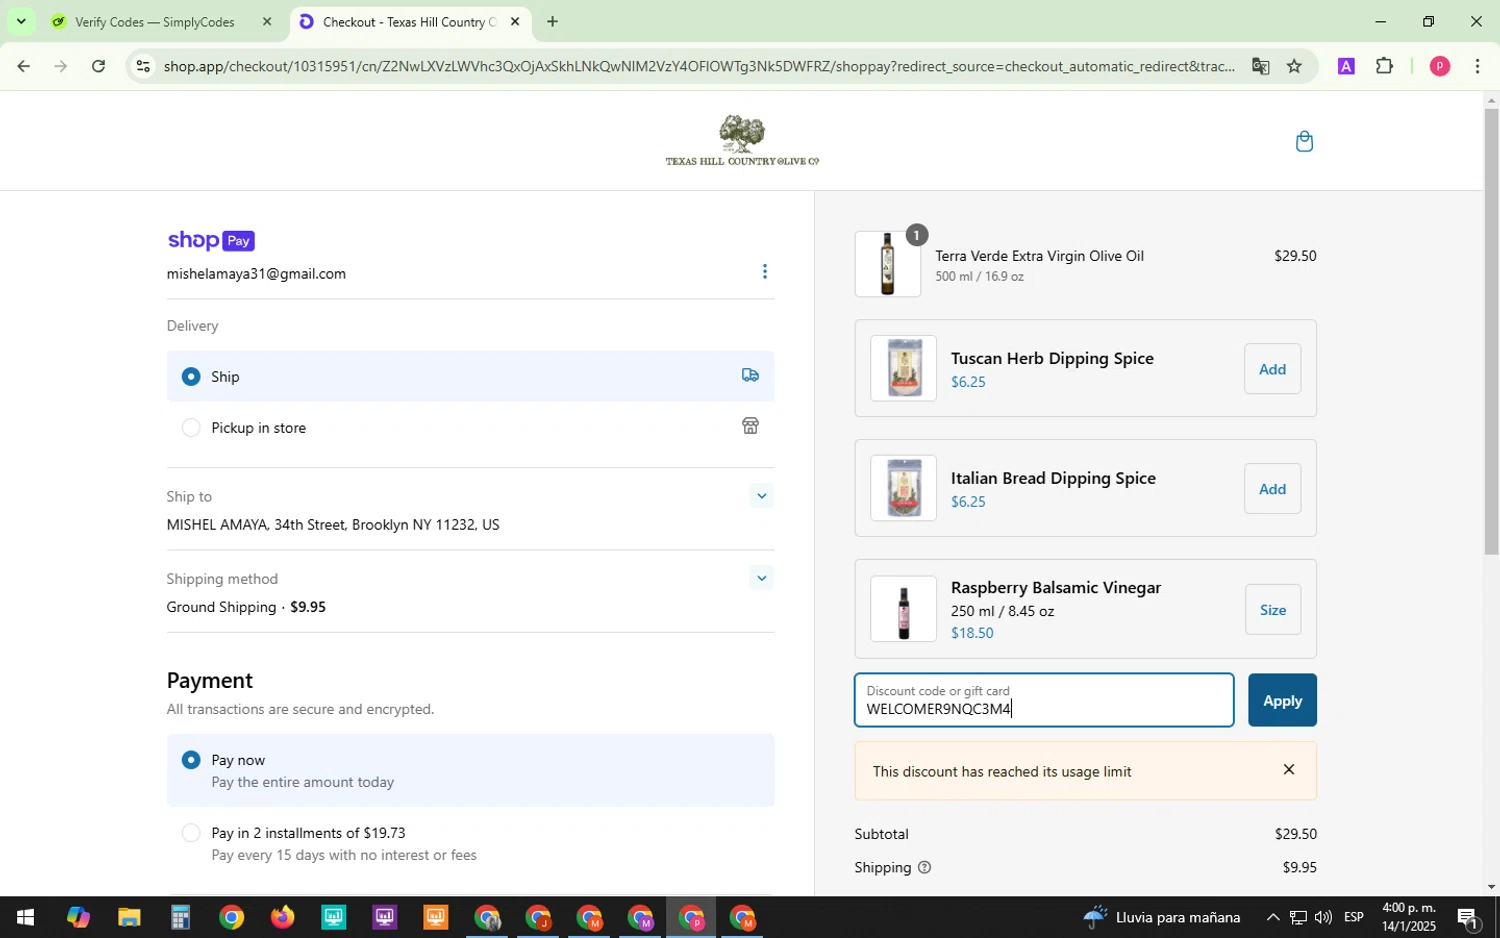1500x938 pixels.
Task: Choose Pay in 2 installments of $19.73
Action: pos(470,843)
